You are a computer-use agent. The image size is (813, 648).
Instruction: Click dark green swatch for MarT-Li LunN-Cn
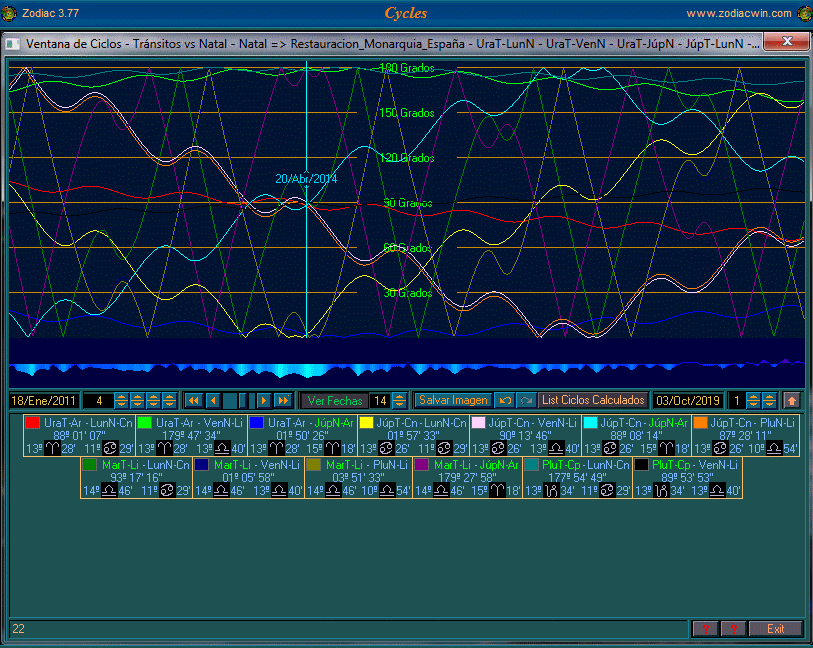(x=90, y=464)
